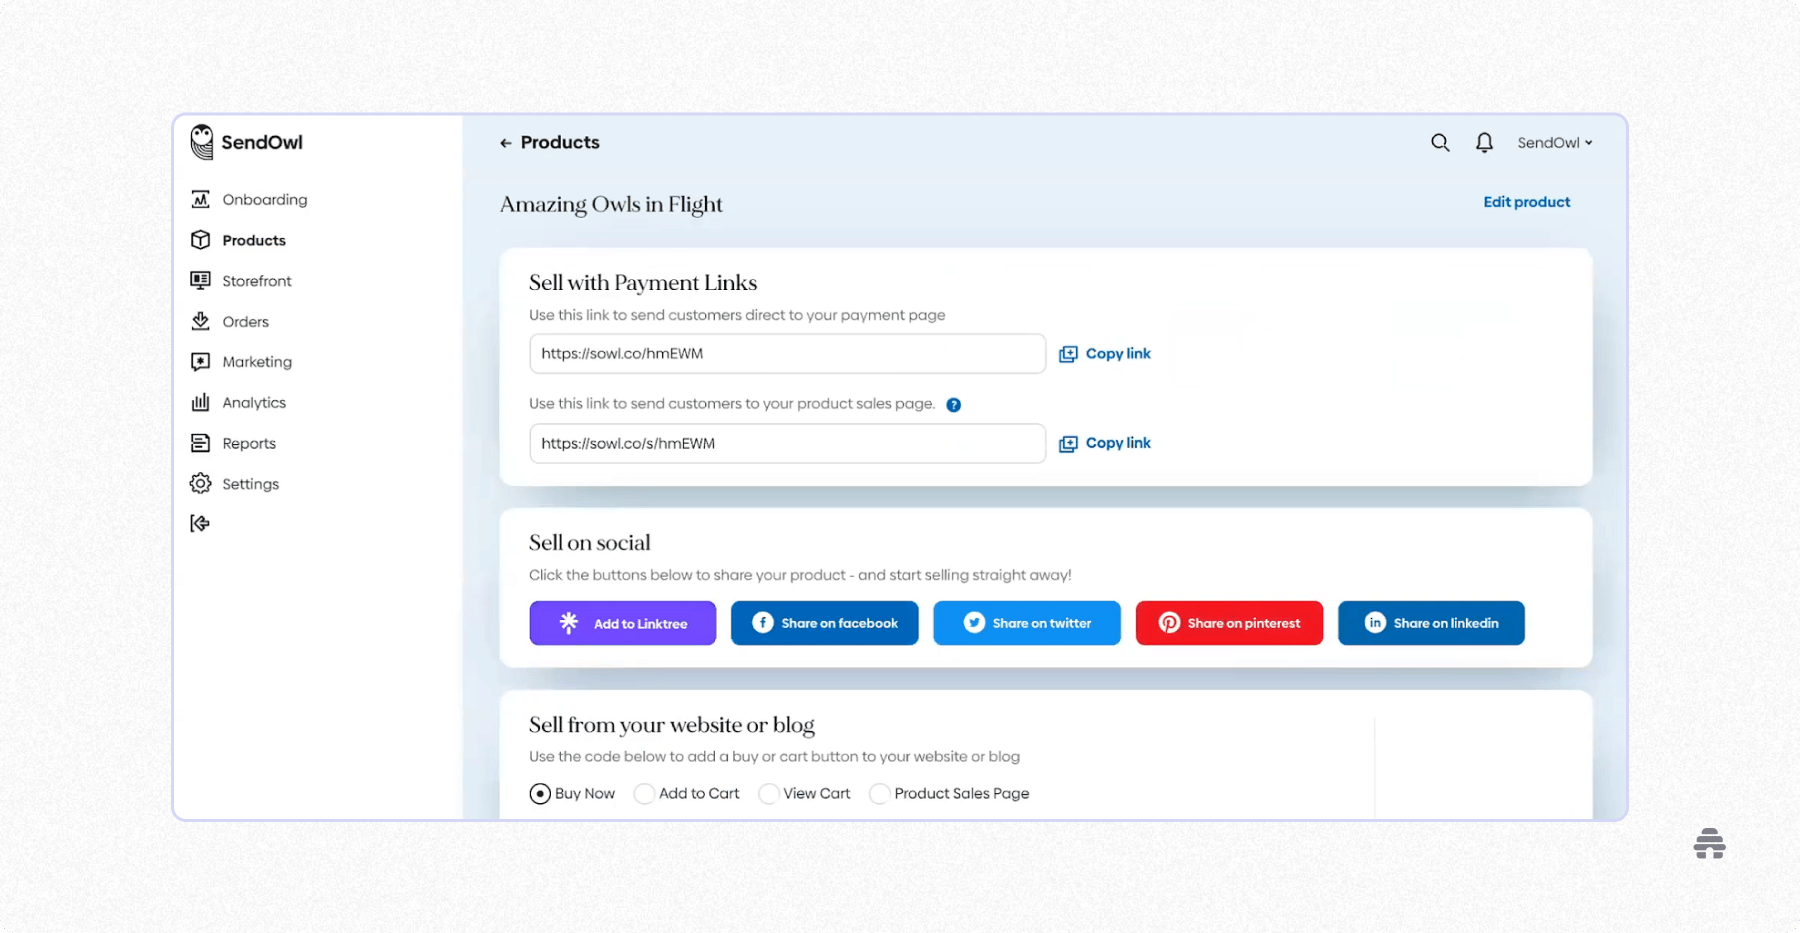Screen dimensions: 1800x933
Task: Copy the payment page link via copy icon
Action: click(x=1068, y=353)
